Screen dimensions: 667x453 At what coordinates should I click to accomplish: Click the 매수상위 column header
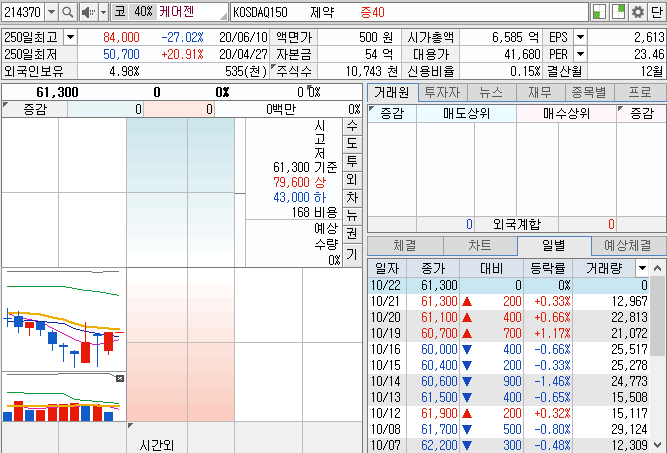coord(566,113)
